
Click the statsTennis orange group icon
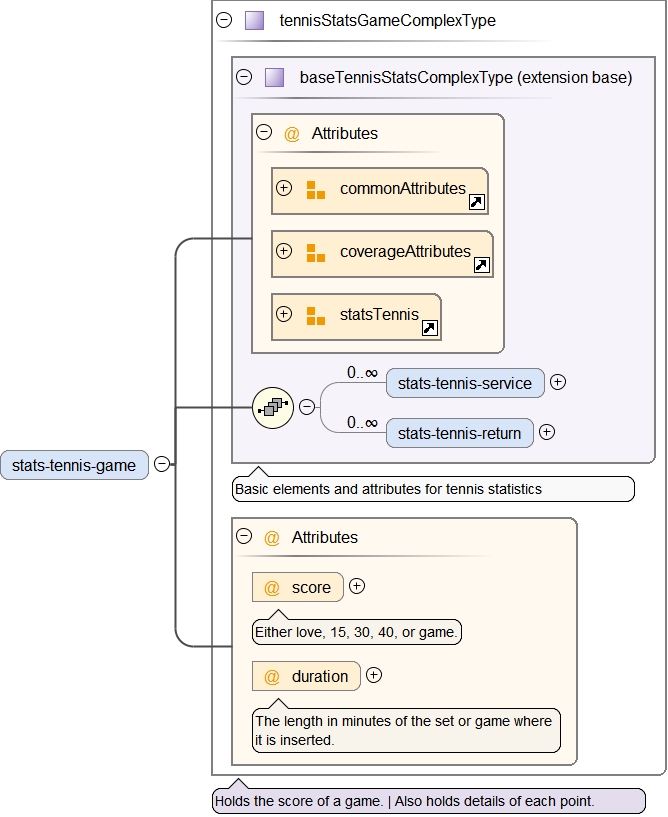(316, 316)
